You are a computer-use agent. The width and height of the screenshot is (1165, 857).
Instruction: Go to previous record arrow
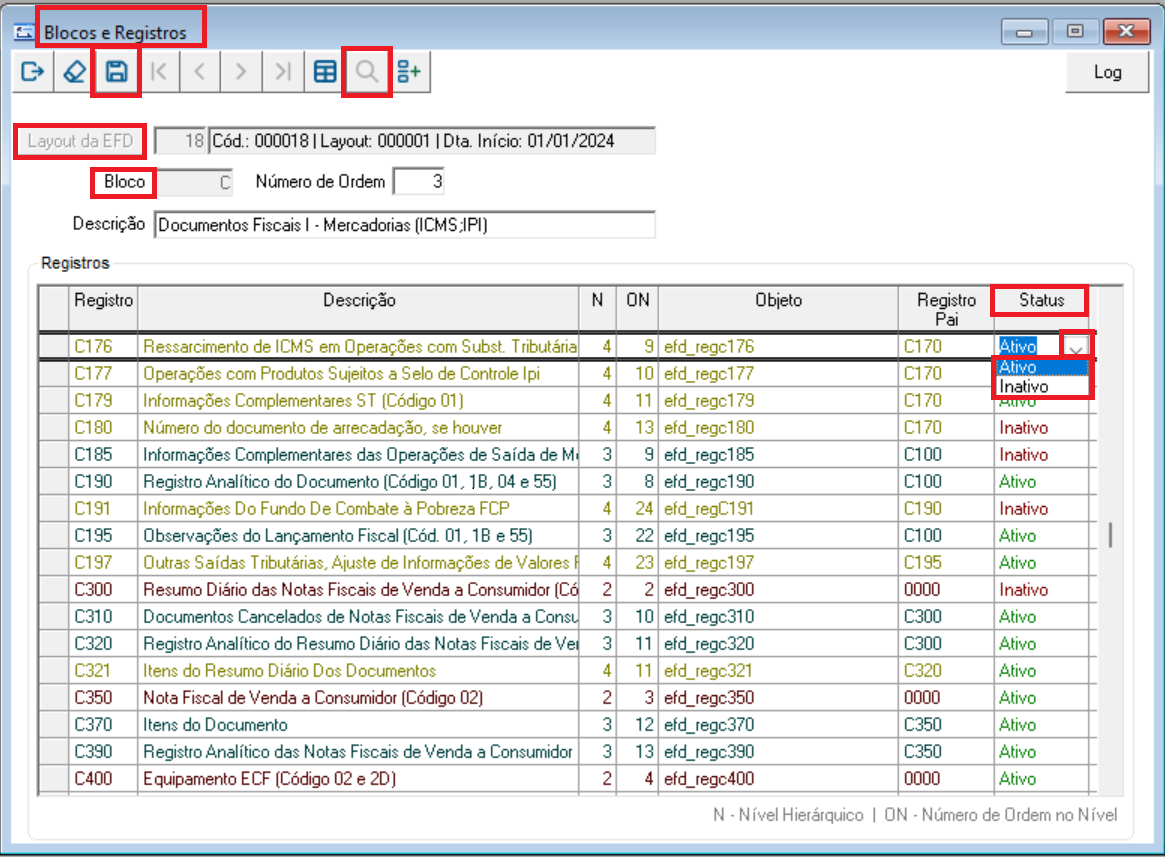200,72
